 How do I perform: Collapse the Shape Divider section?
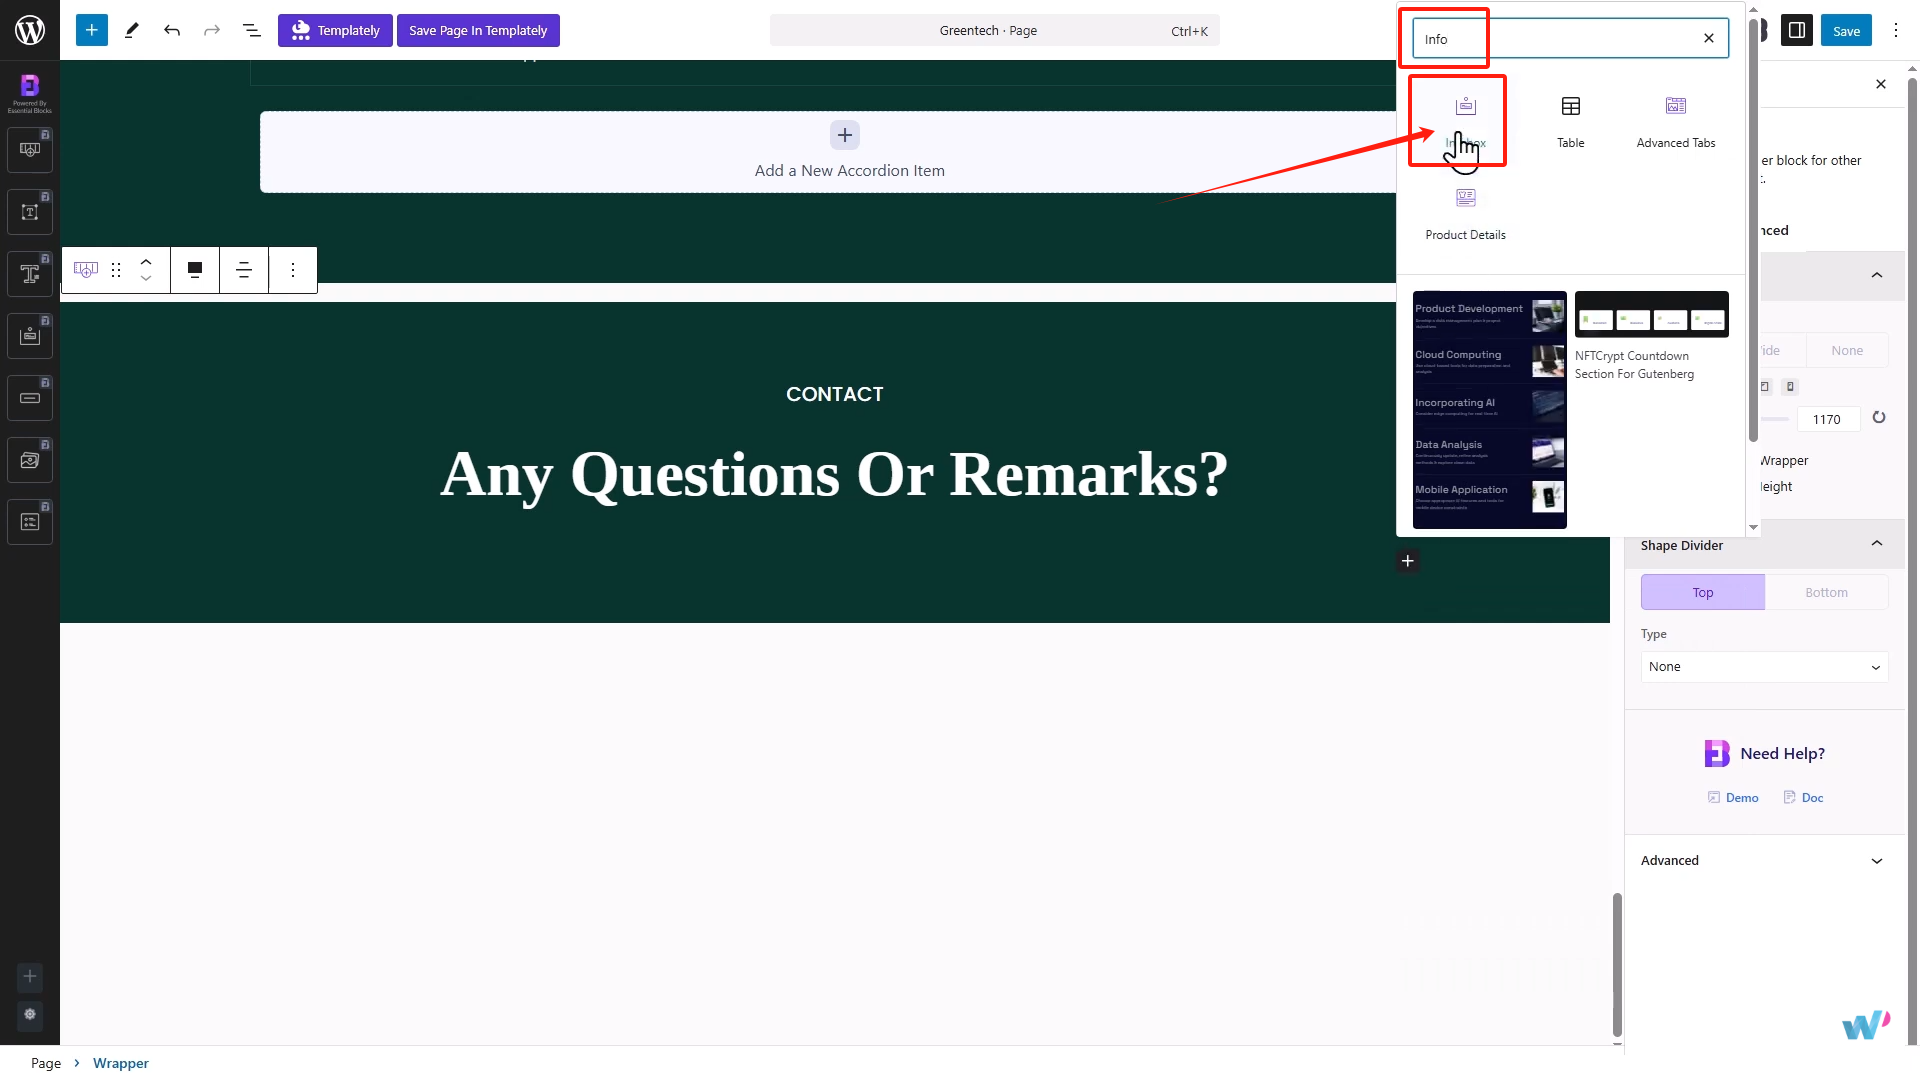point(1876,545)
